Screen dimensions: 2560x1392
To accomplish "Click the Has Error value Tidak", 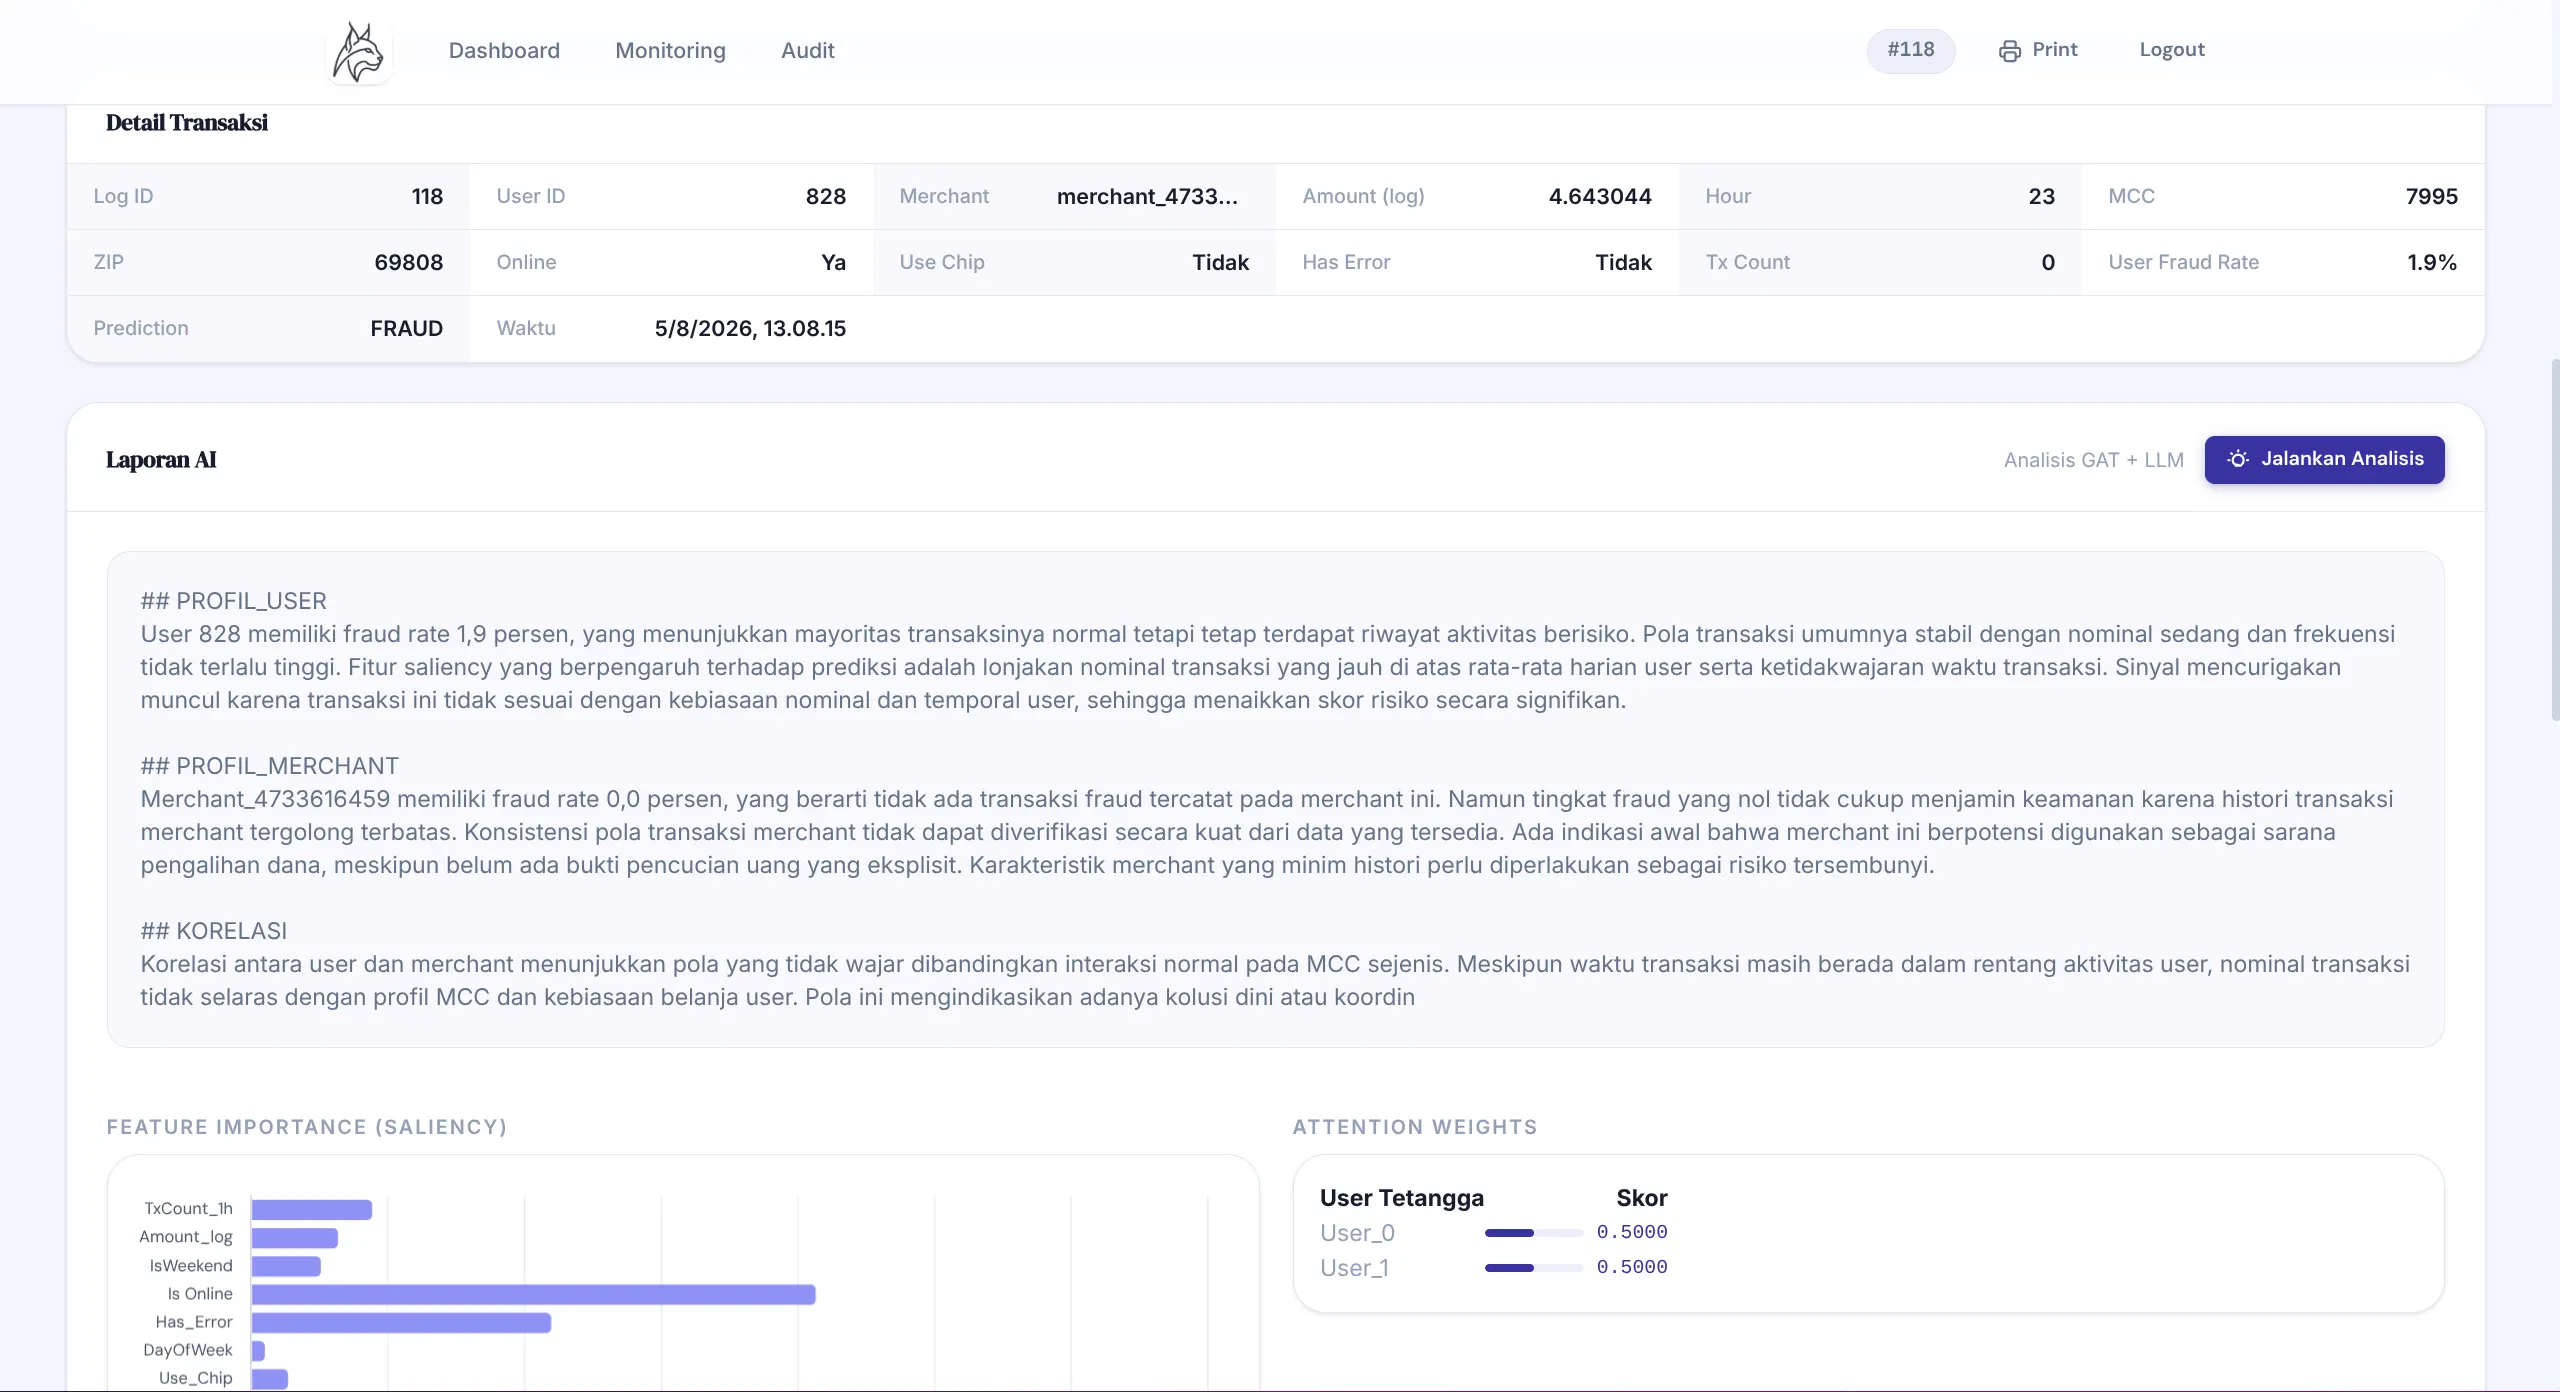I will click(1623, 262).
